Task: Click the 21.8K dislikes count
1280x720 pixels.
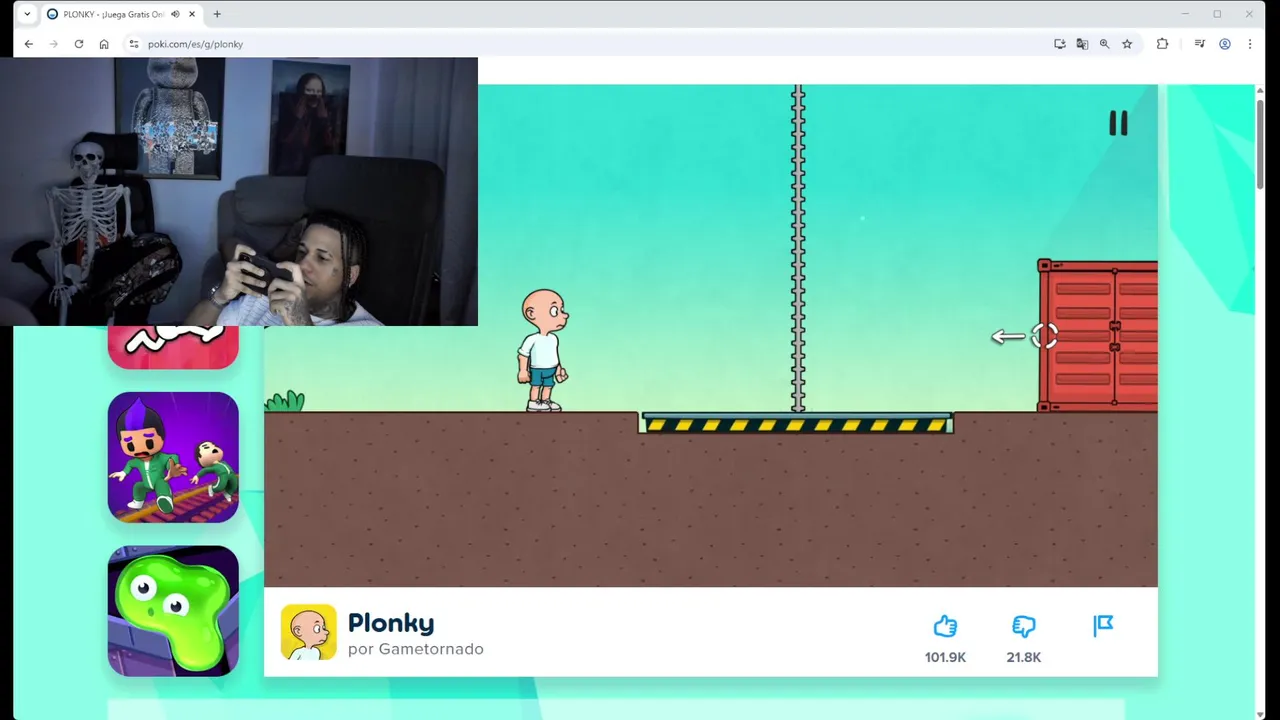Action: 1023,657
